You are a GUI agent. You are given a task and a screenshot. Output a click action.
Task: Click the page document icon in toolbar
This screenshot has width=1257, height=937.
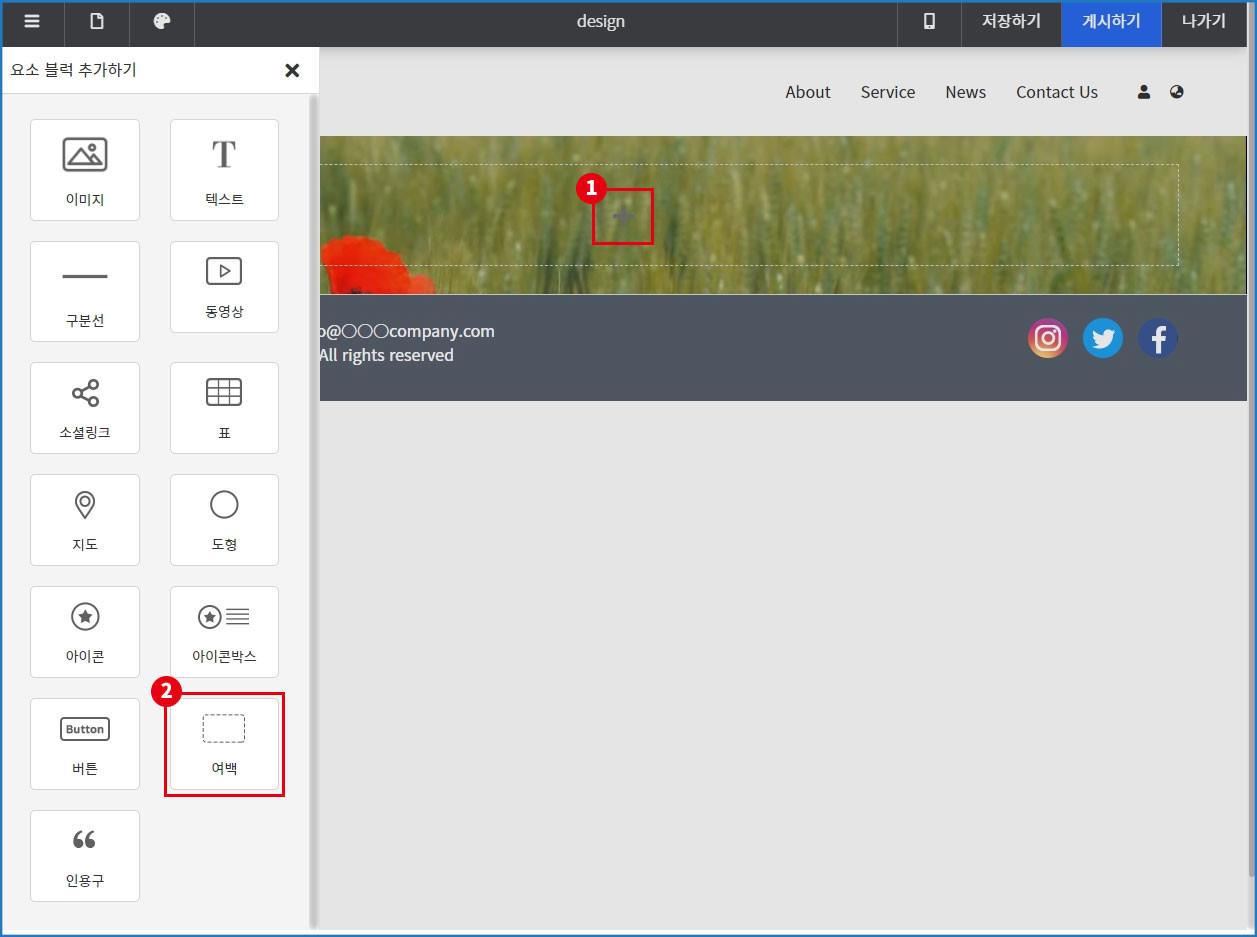pyautogui.click(x=97, y=22)
